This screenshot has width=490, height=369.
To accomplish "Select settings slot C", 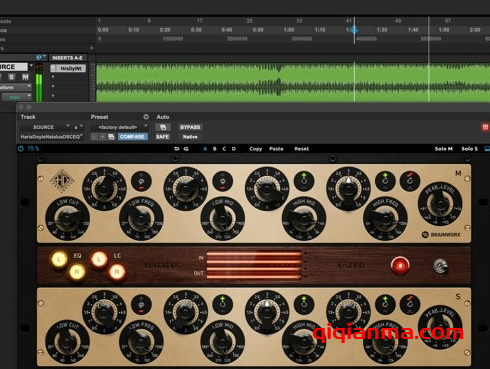I will click(224, 149).
